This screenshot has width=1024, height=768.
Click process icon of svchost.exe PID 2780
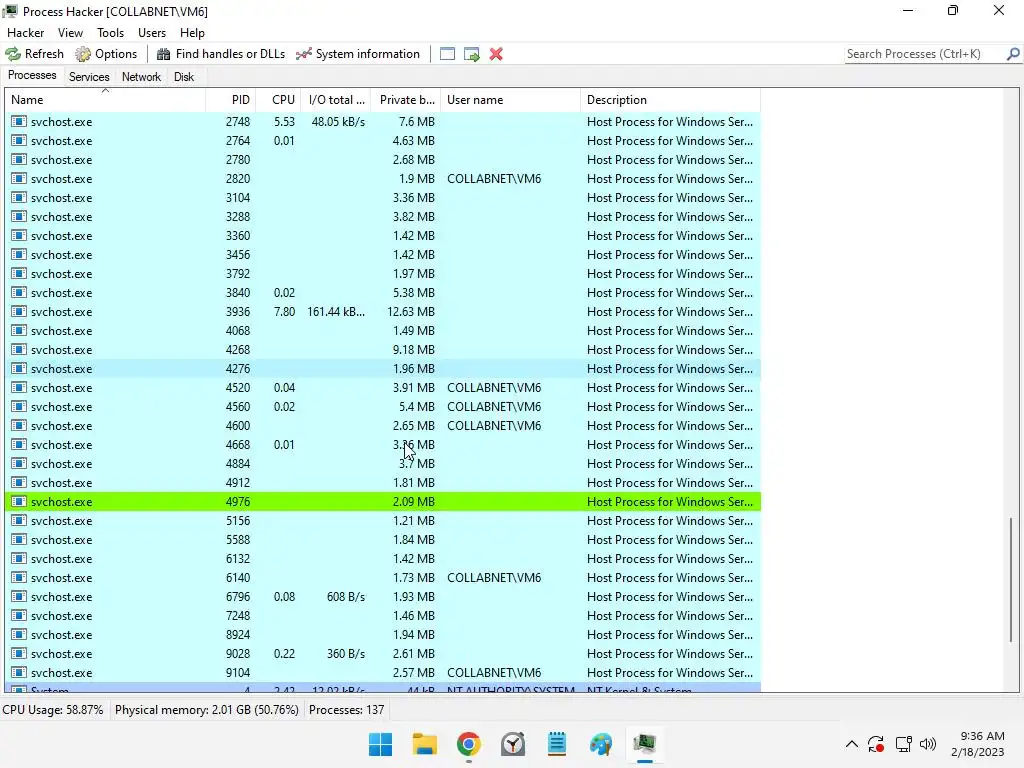point(19,159)
